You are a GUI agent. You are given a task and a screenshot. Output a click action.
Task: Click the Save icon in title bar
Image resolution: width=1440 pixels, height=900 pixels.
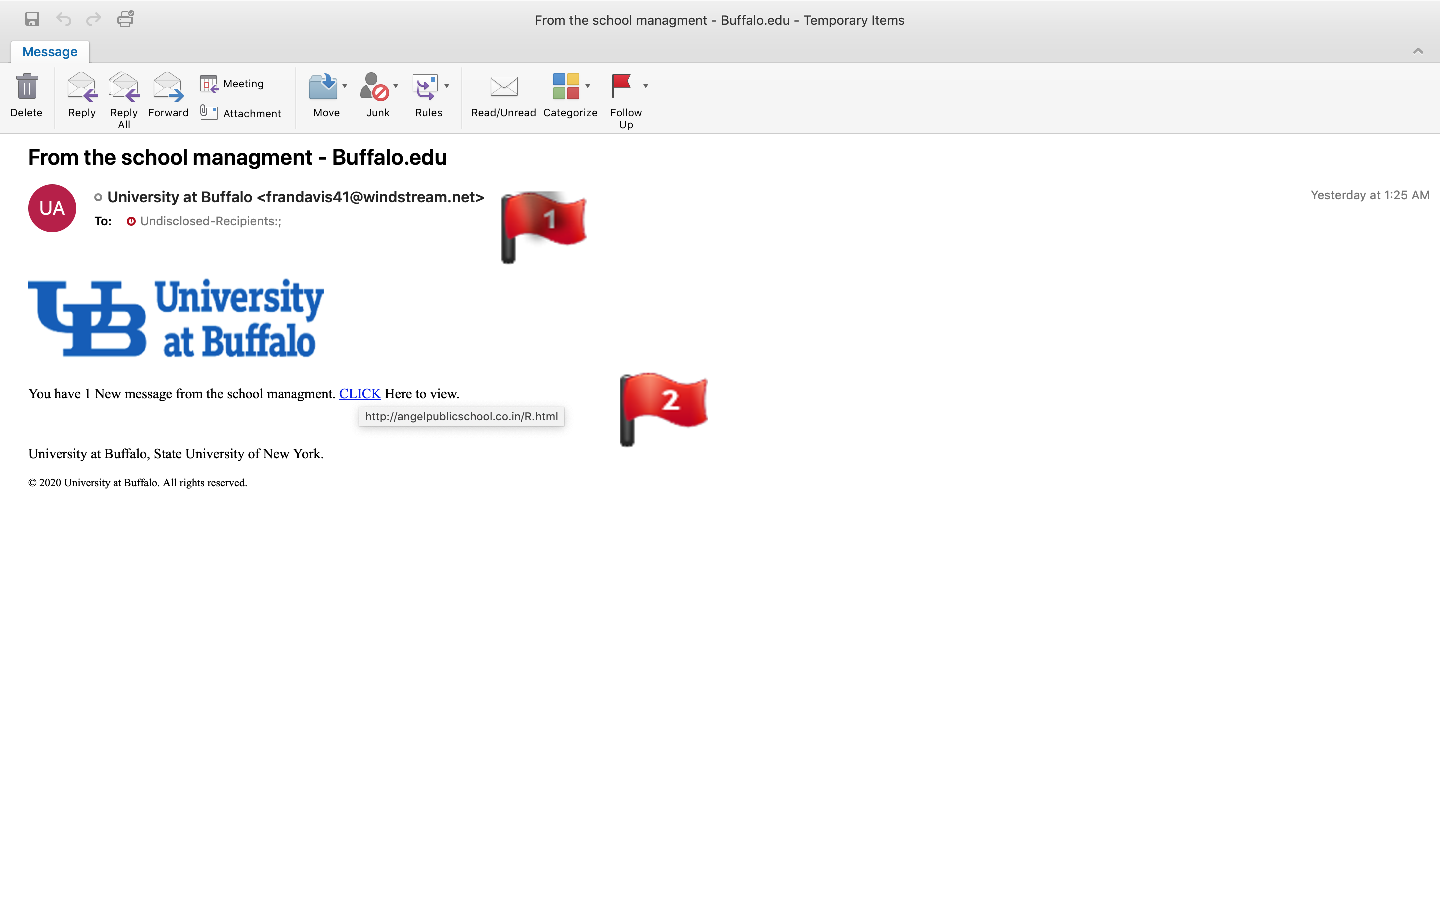pyautogui.click(x=32, y=19)
